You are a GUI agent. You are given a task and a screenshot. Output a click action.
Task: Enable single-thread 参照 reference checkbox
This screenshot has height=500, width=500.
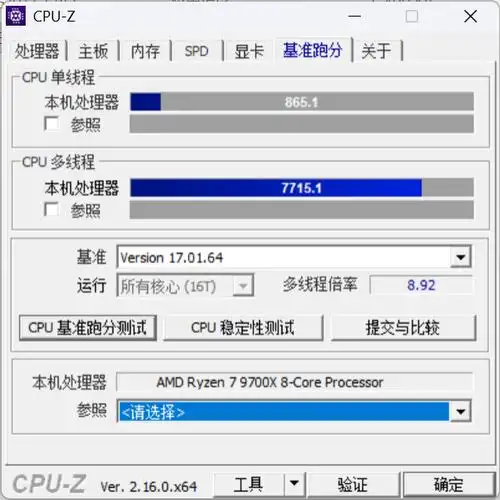pos(52,124)
